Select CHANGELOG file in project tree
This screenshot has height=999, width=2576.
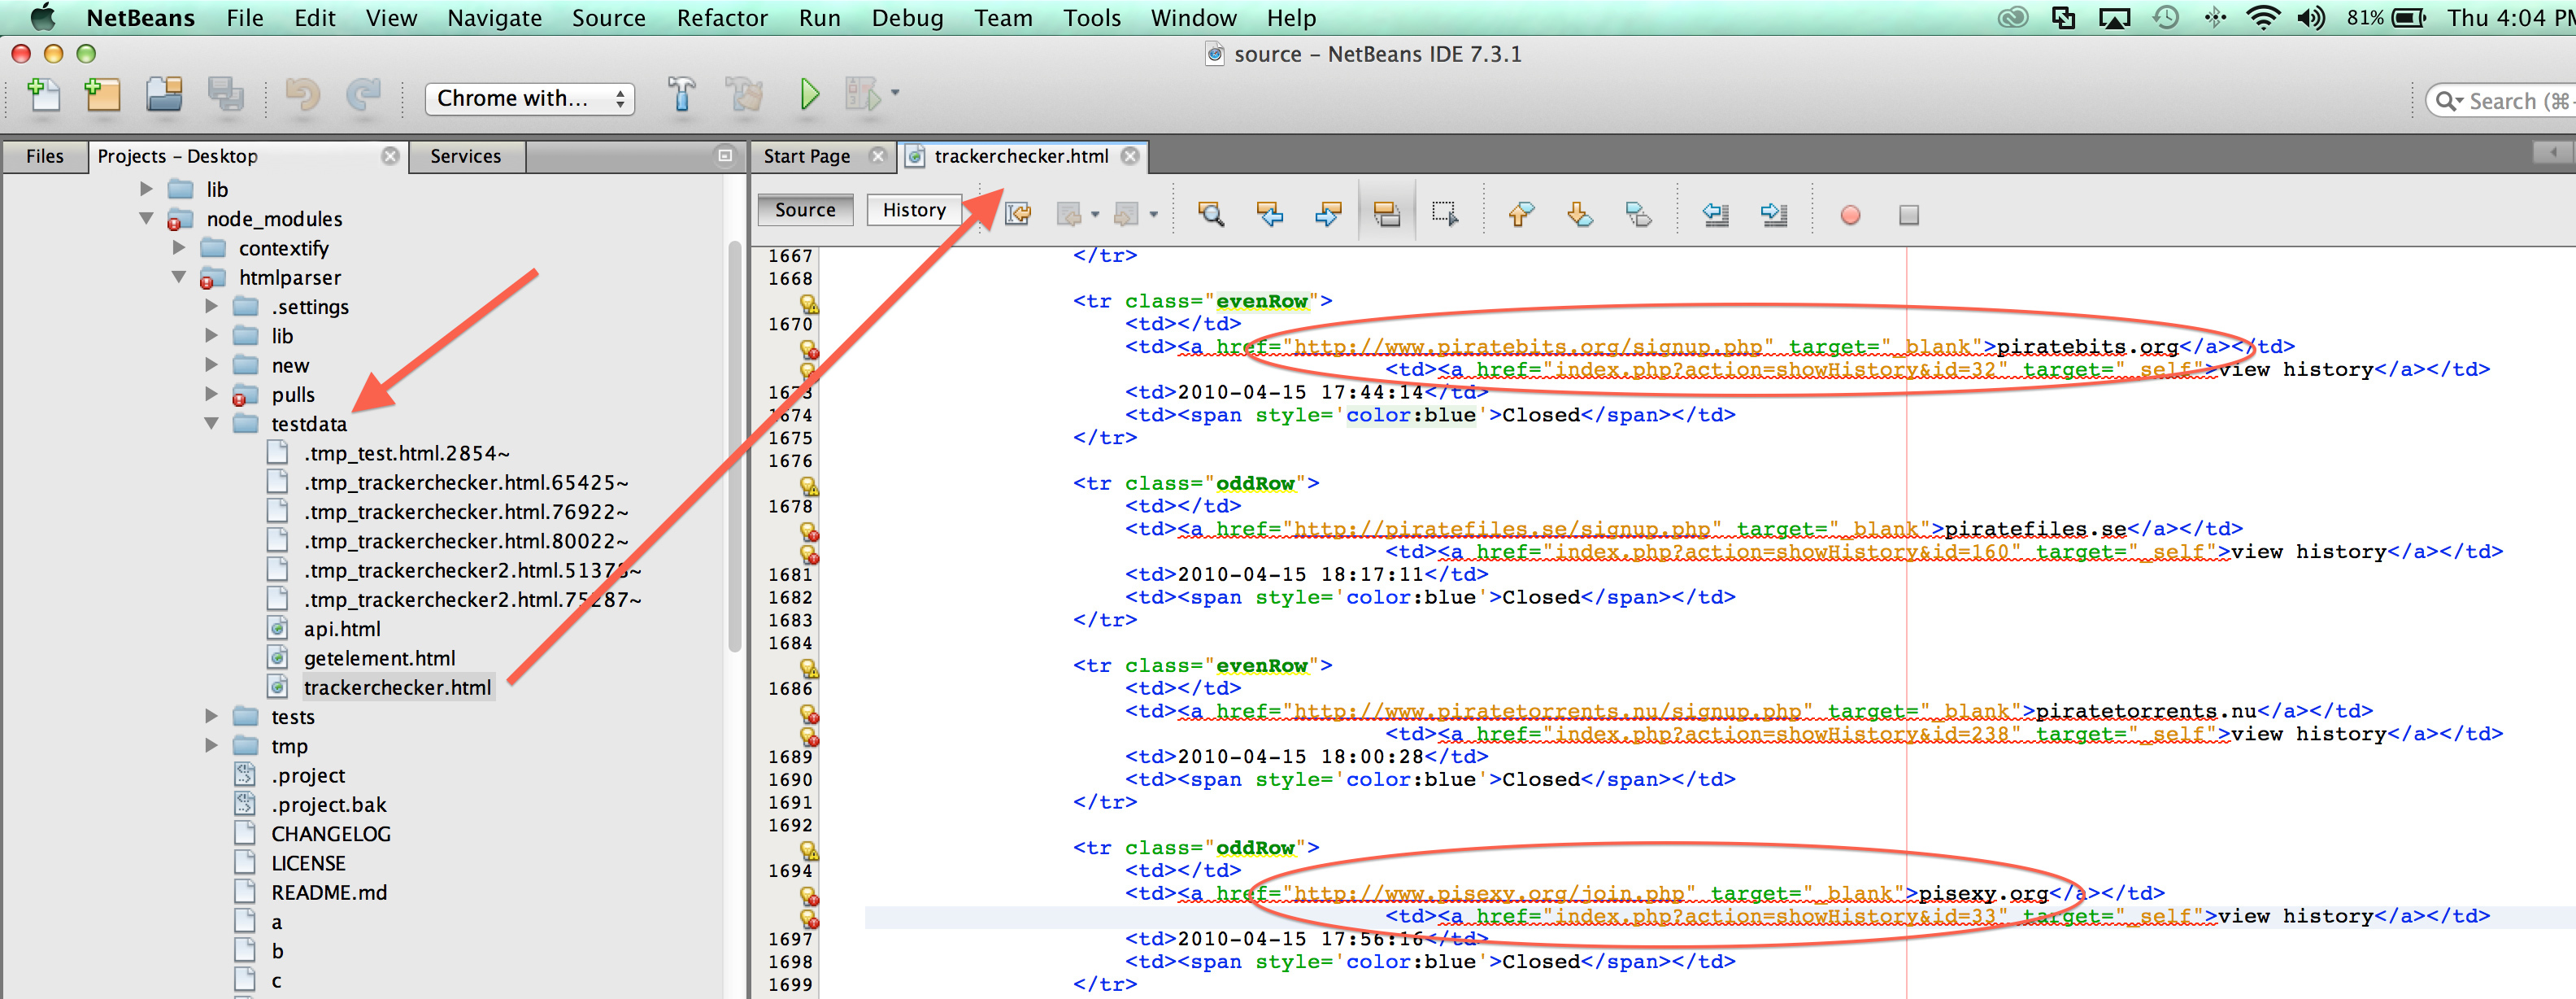coord(331,834)
